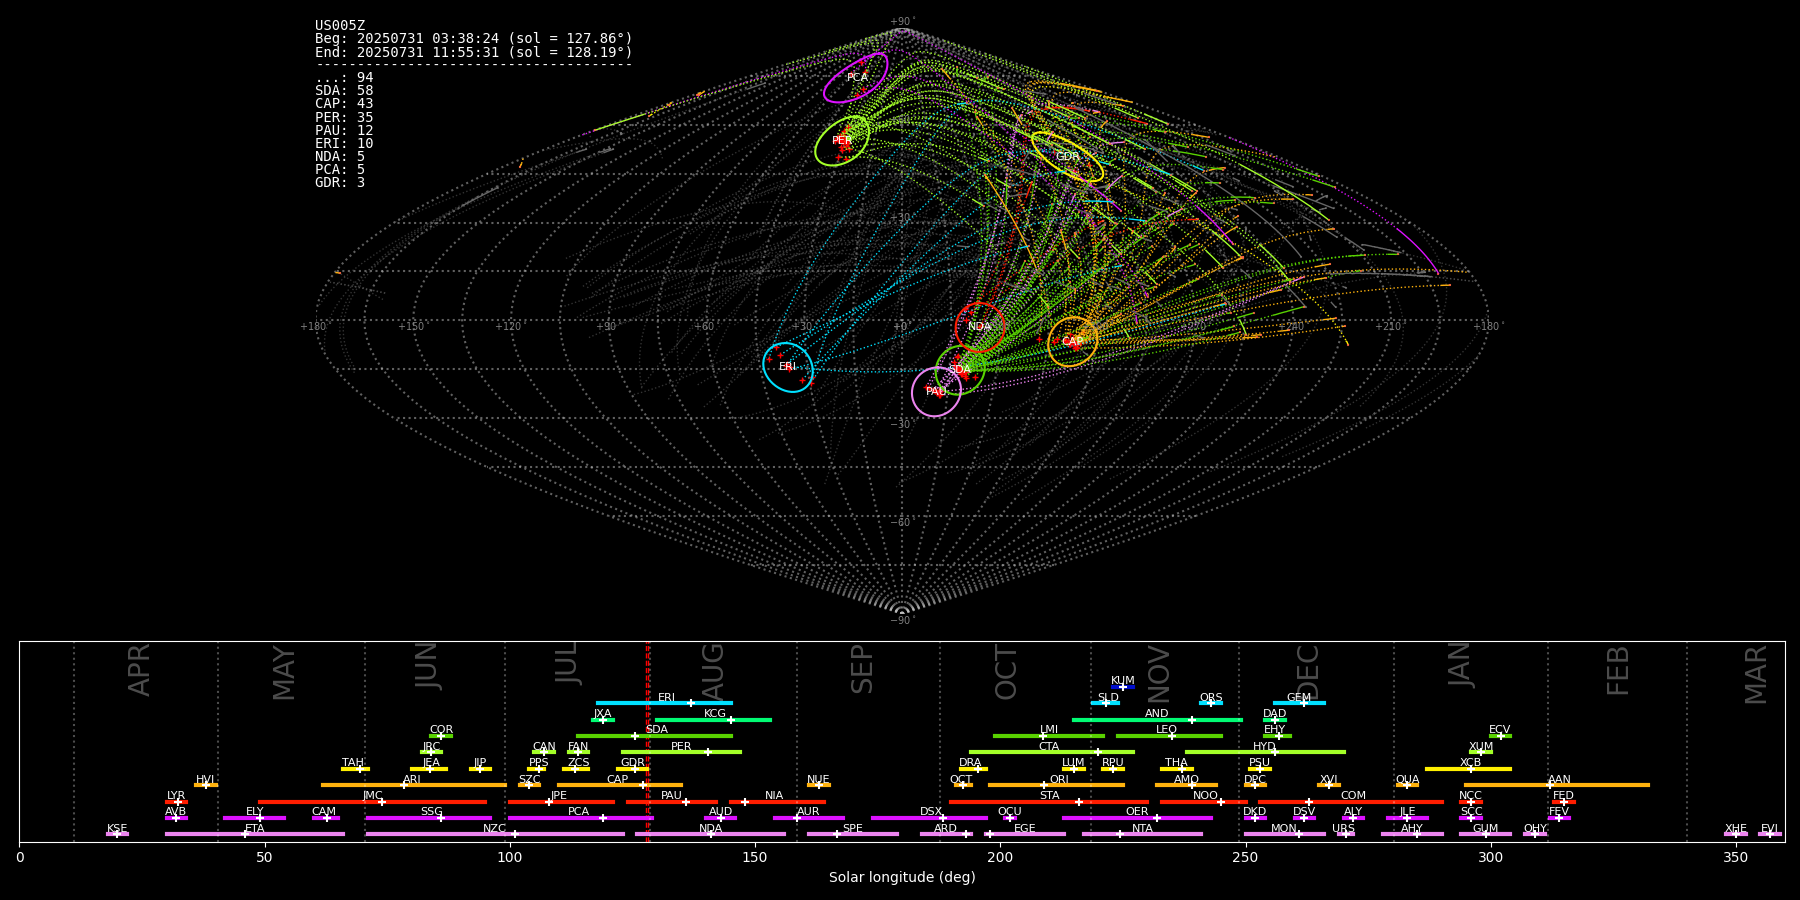Image resolution: width=1800 pixels, height=900 pixels.
Task: Select the 'PER: 35' count entry
Action: [x=344, y=118]
